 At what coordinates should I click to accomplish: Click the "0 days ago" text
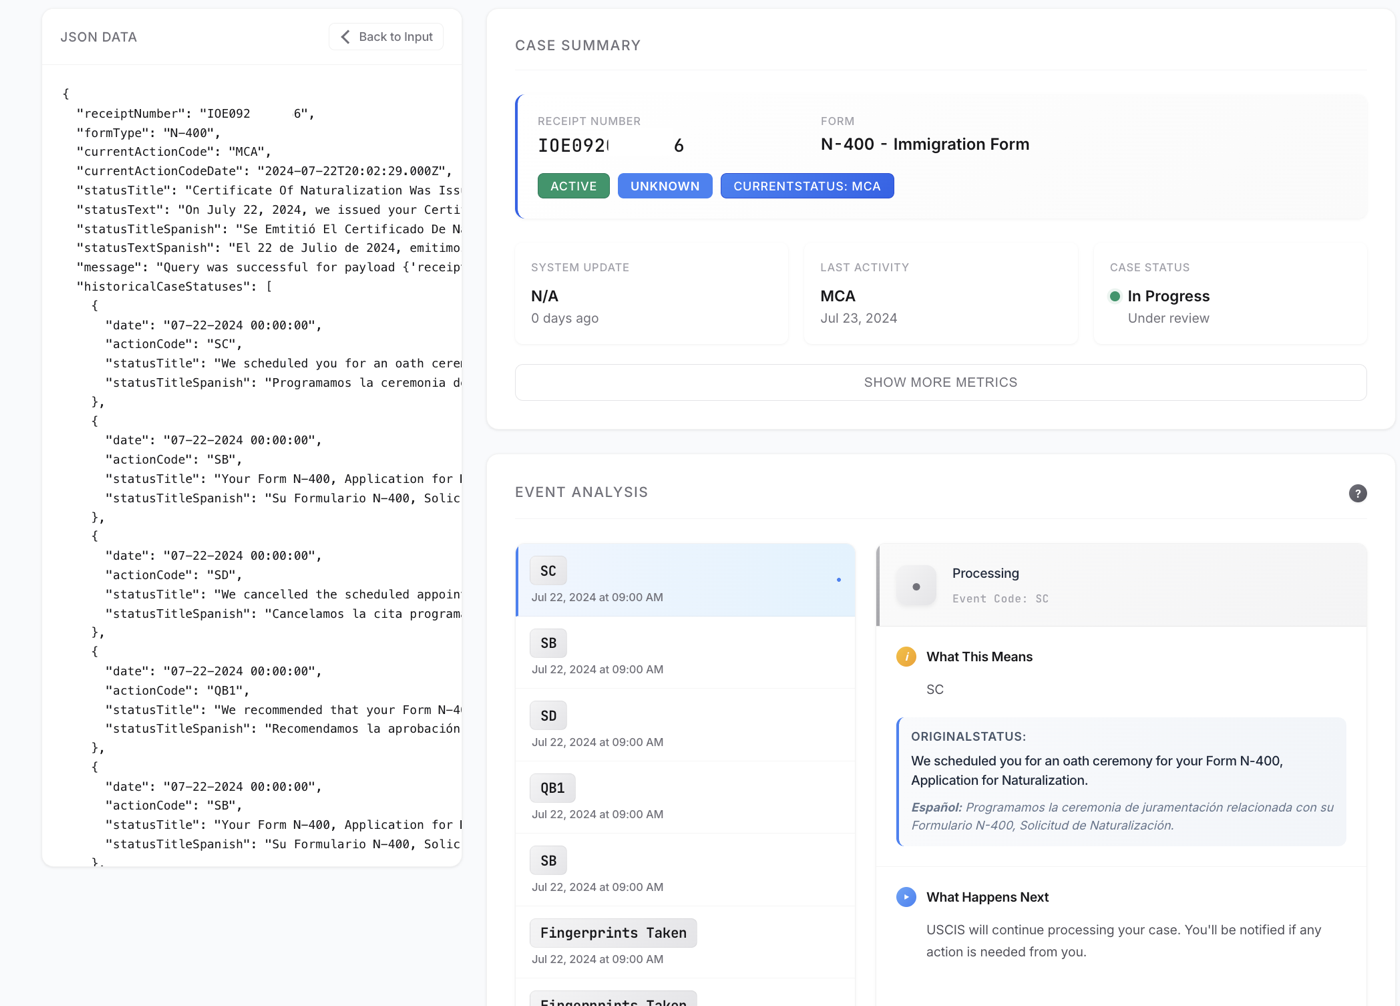[x=565, y=318]
